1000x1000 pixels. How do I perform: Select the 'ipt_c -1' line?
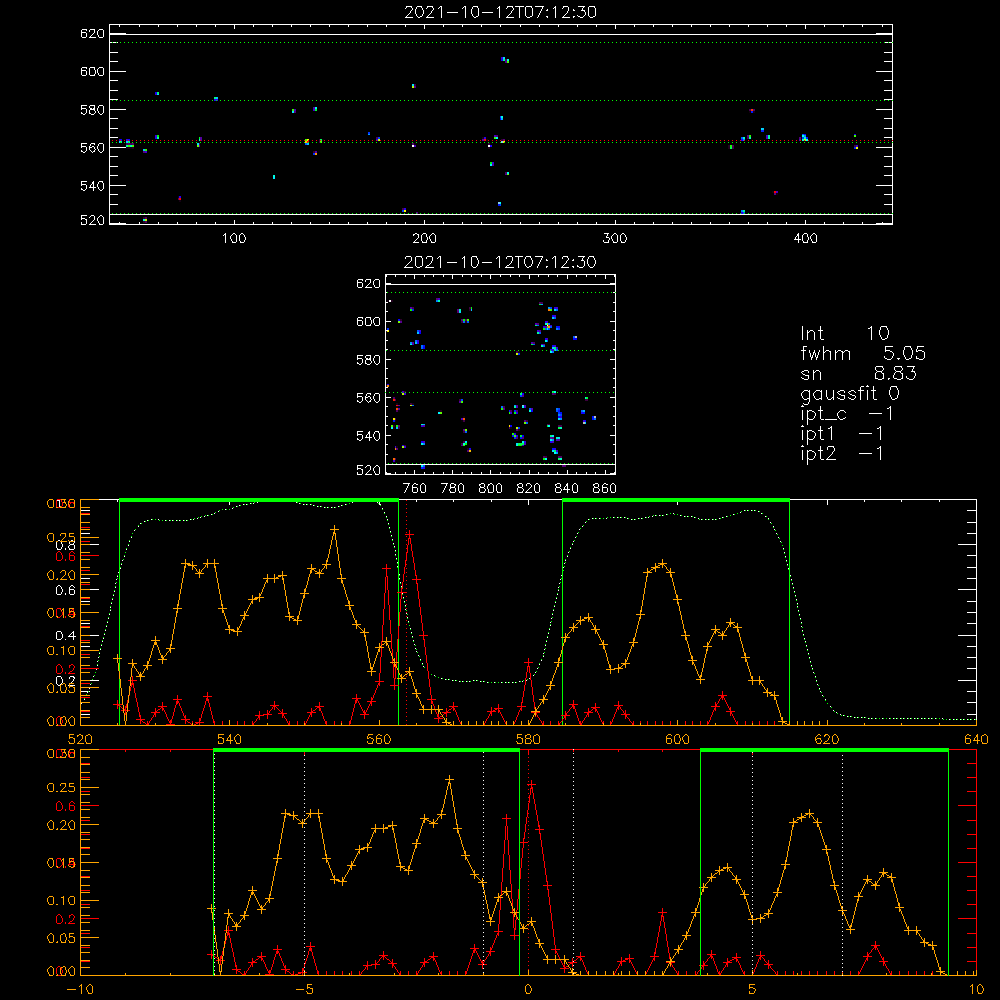(x=847, y=414)
